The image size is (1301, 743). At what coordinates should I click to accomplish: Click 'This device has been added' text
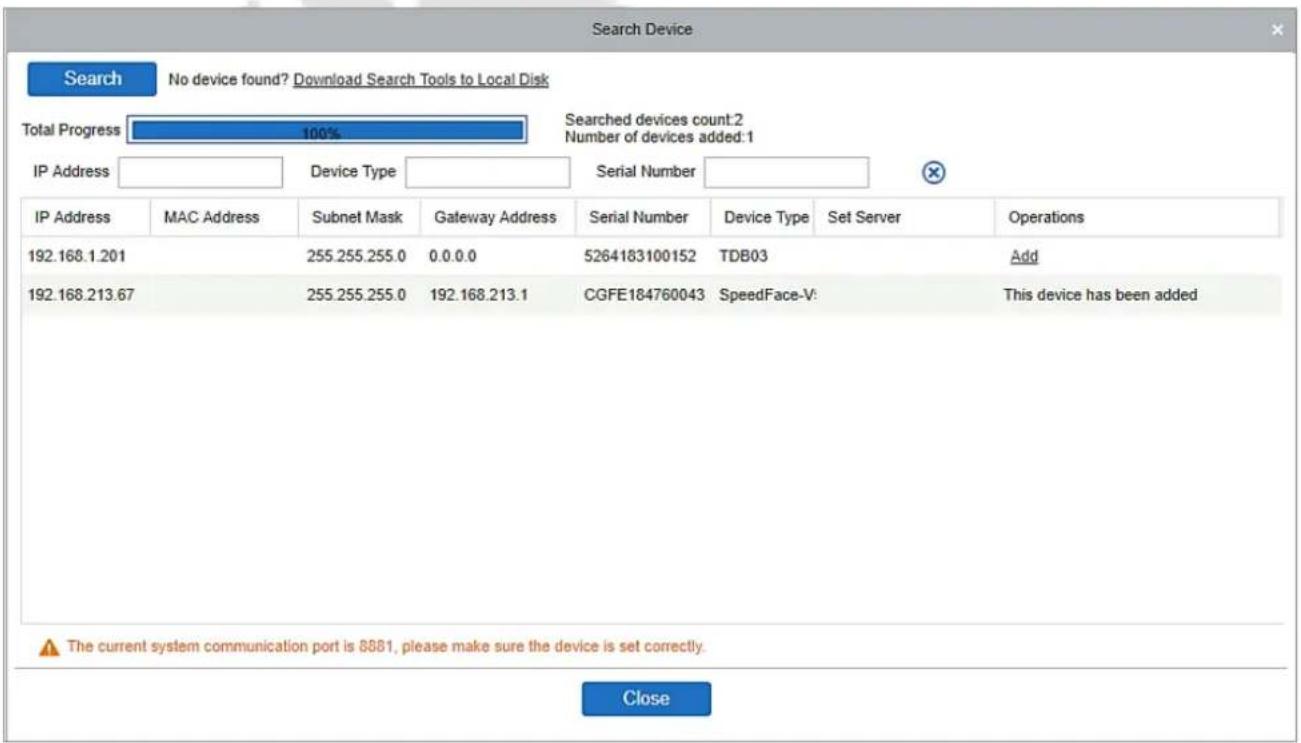coord(1100,296)
